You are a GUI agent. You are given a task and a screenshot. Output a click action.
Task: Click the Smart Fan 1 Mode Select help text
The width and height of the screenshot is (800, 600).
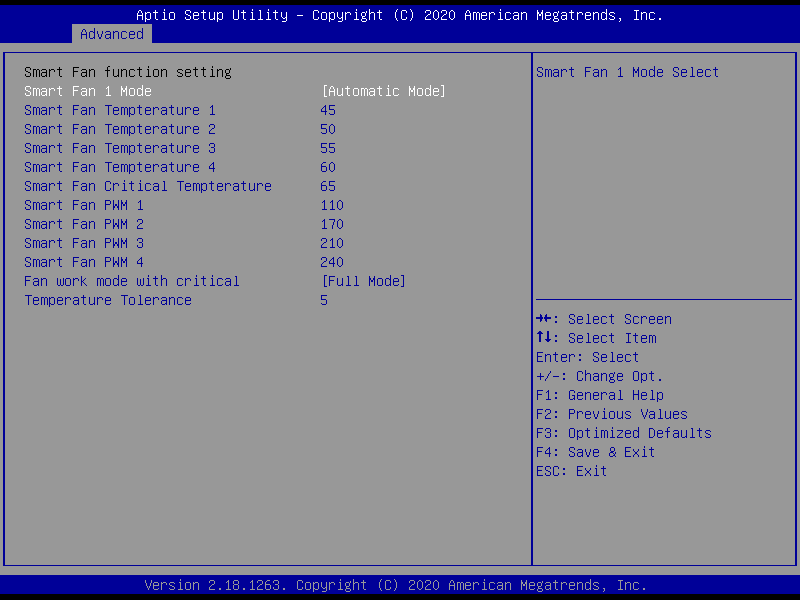point(628,72)
